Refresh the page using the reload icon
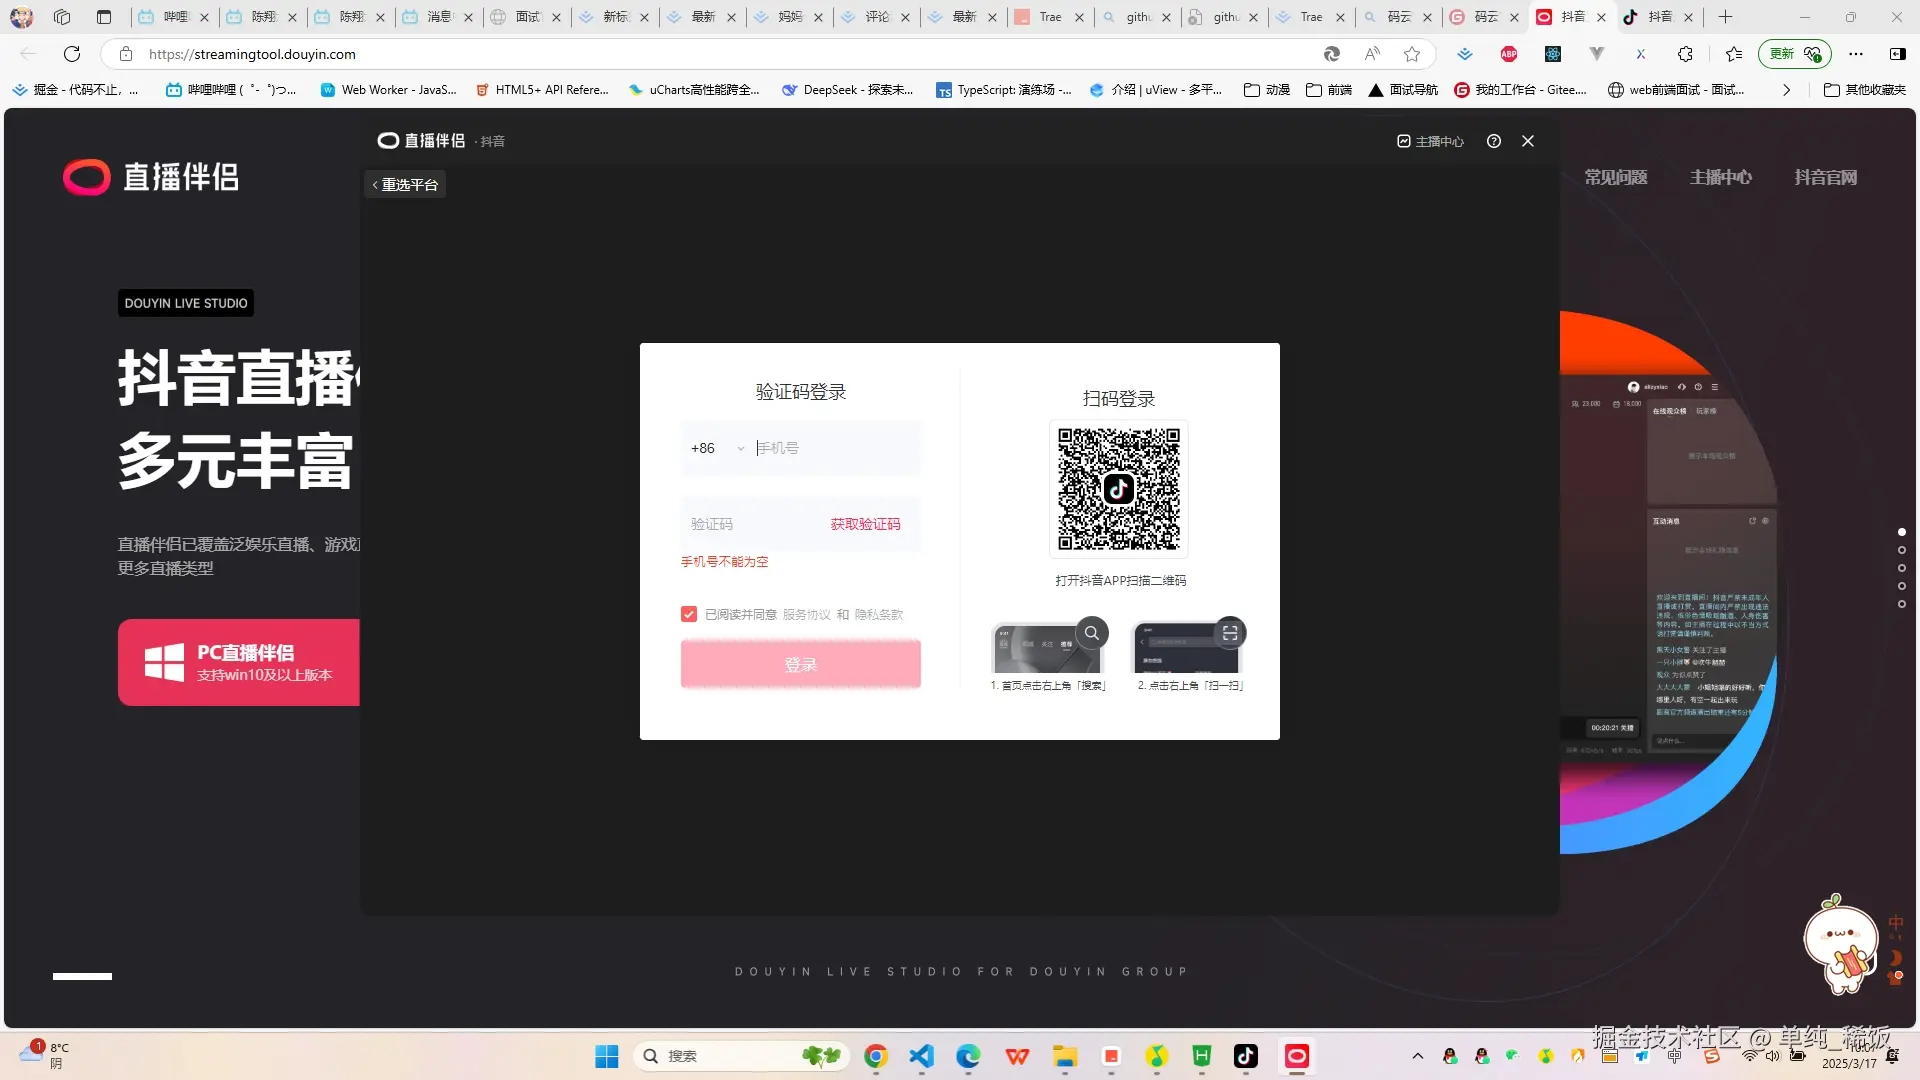Screen dimensions: 1920x1080 point(71,54)
